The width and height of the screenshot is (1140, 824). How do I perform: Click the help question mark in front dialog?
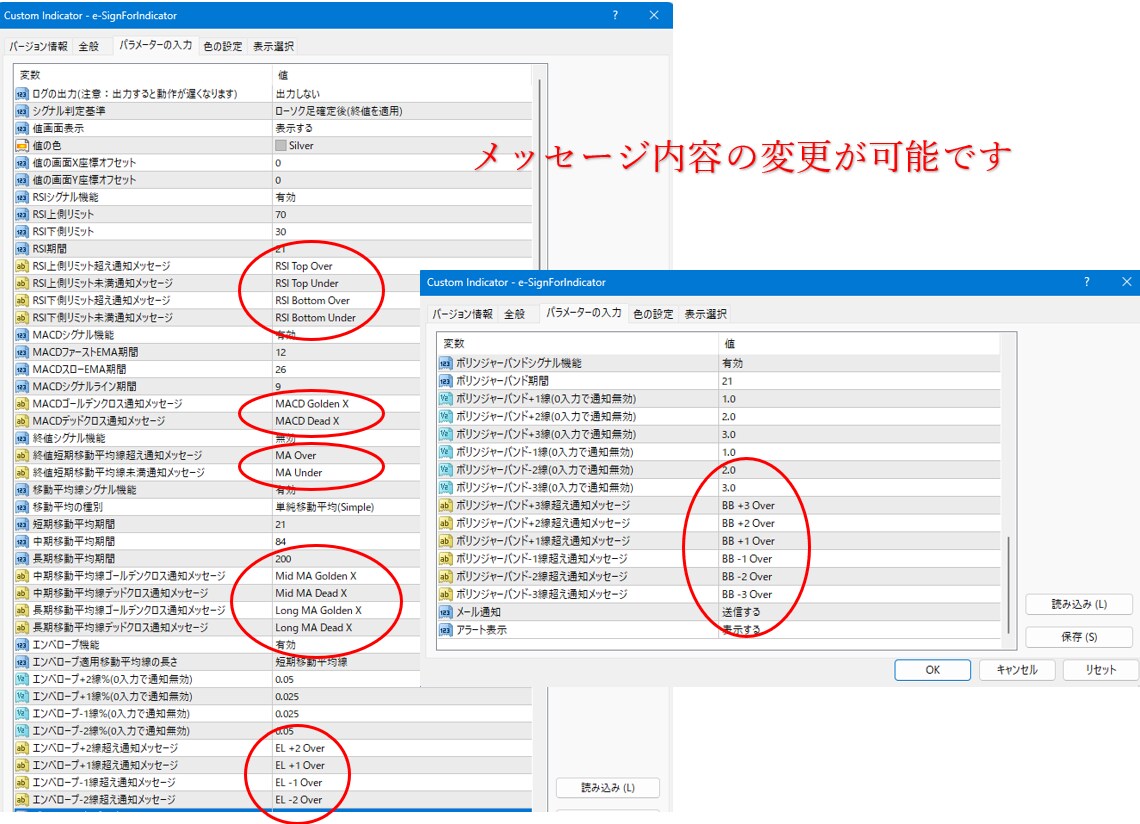pyautogui.click(x=1087, y=281)
